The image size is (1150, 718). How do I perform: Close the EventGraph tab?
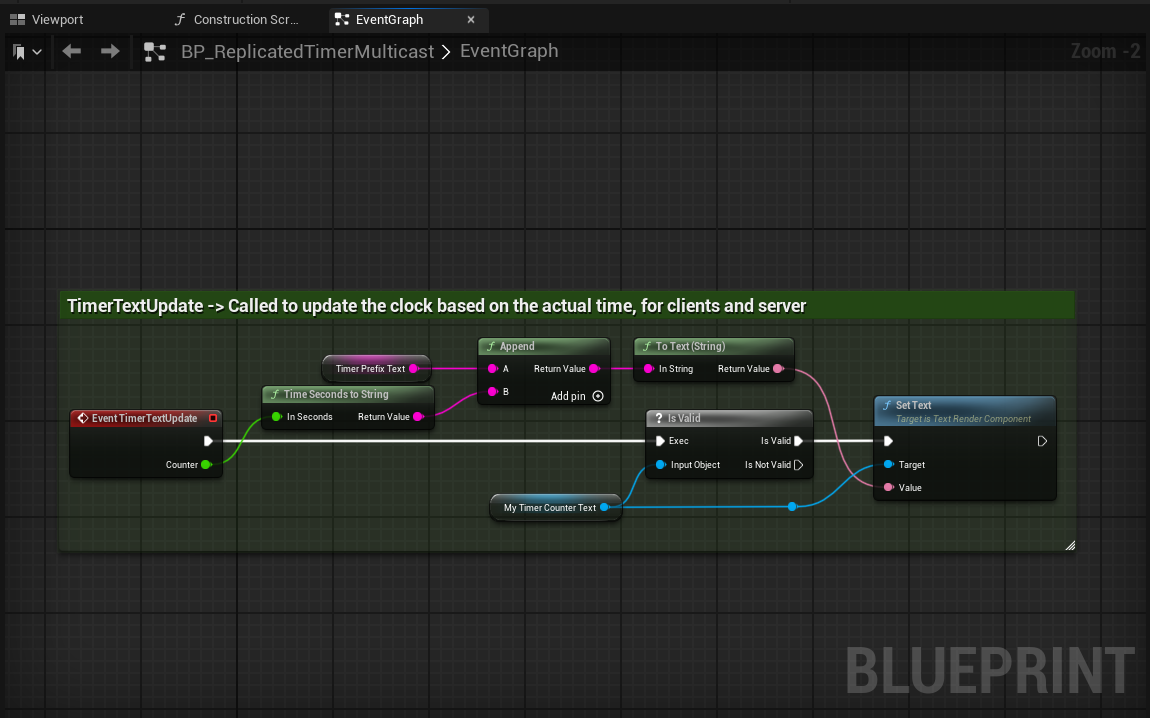coord(471,20)
